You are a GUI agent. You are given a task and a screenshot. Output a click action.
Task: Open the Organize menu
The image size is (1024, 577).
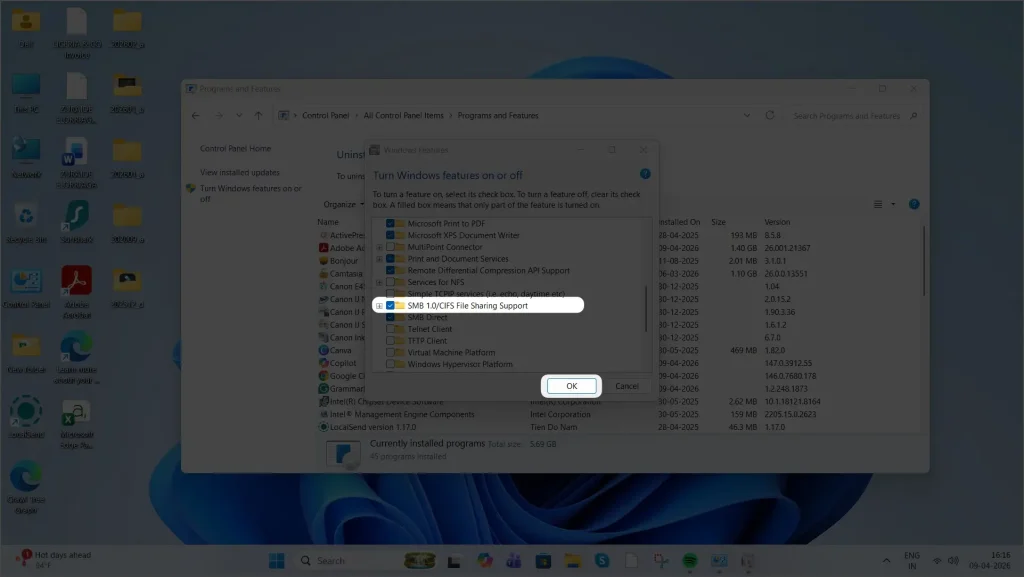342,204
